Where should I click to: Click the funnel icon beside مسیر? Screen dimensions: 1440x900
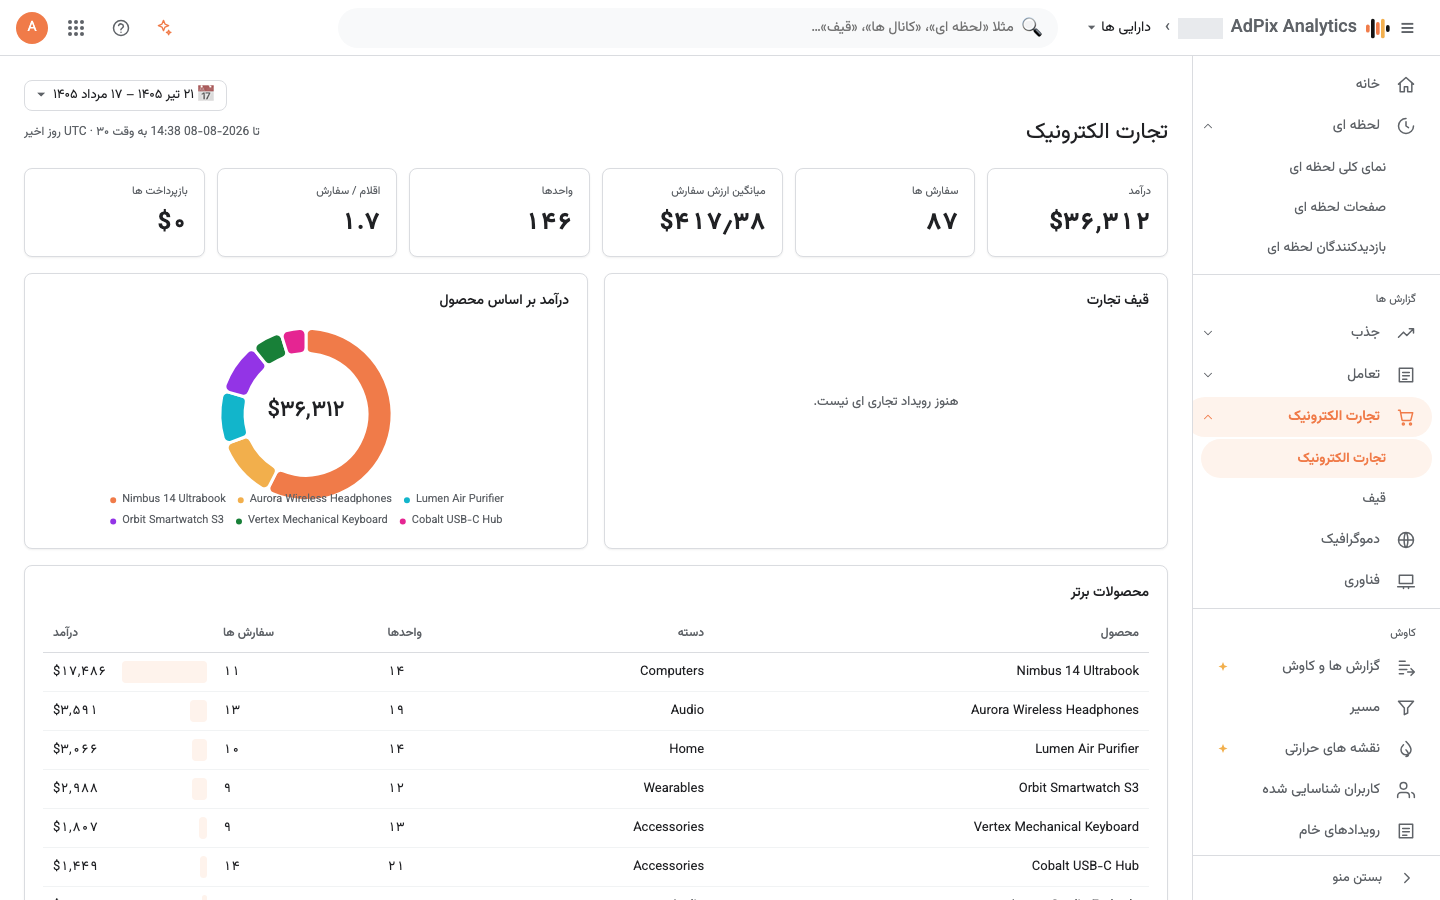click(1406, 708)
